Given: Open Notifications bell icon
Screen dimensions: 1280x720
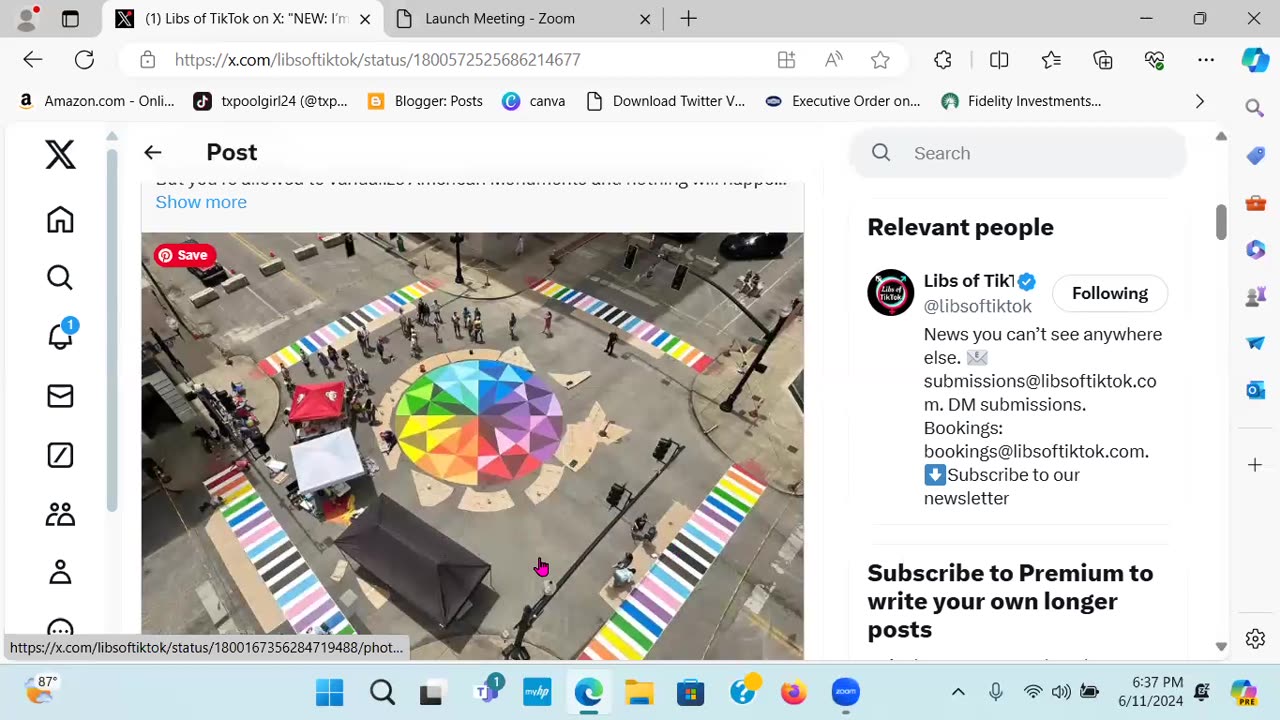Looking at the screenshot, I should click(60, 336).
